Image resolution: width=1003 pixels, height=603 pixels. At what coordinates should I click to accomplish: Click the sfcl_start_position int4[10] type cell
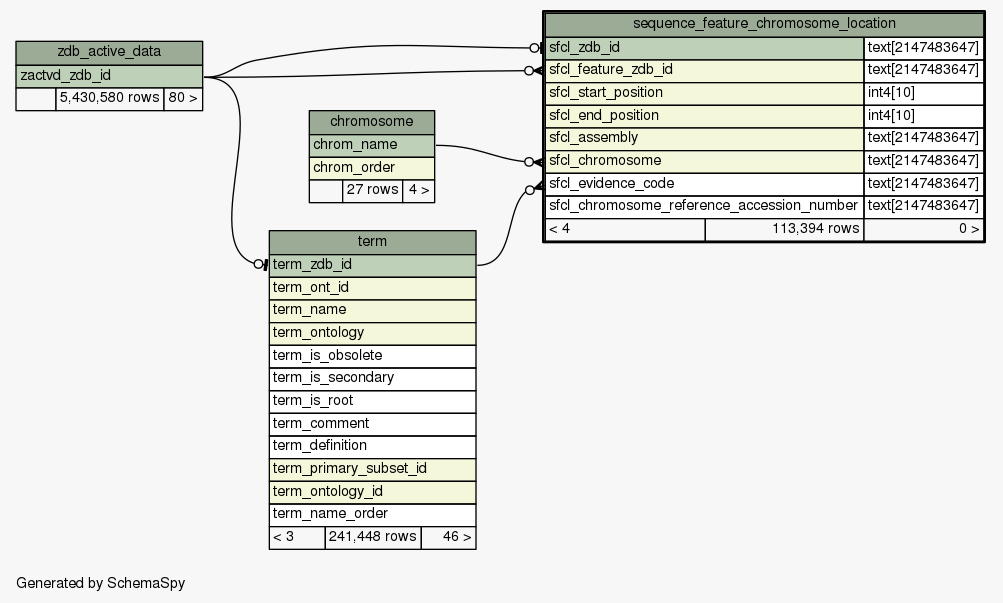pyautogui.click(x=923, y=93)
